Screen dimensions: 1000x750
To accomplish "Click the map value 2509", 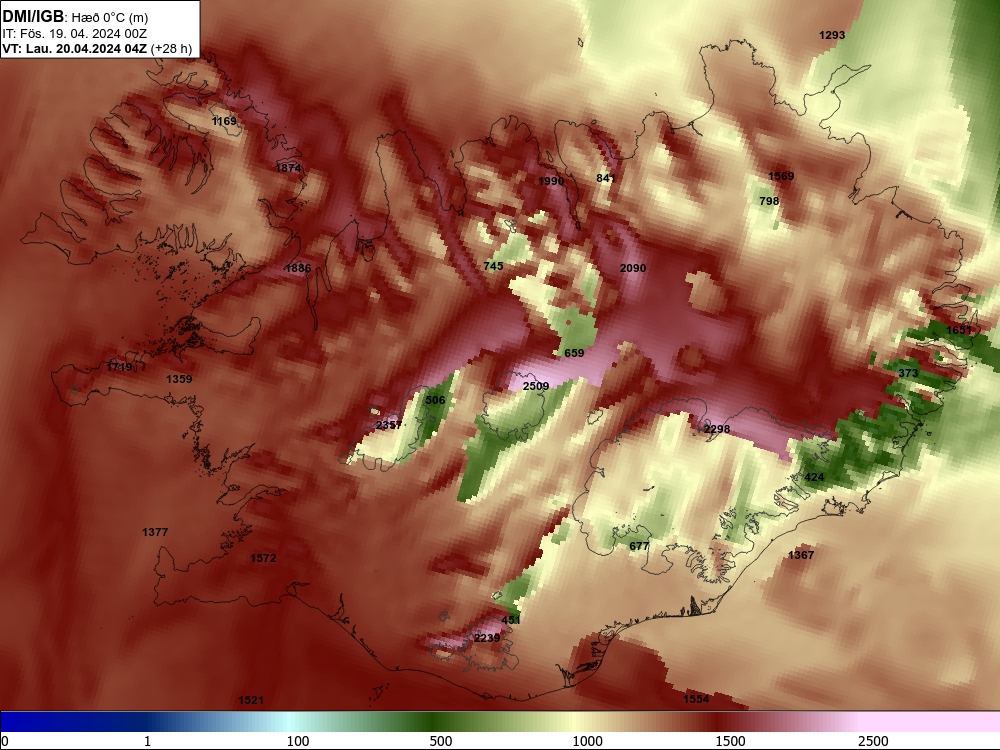I will (536, 386).
